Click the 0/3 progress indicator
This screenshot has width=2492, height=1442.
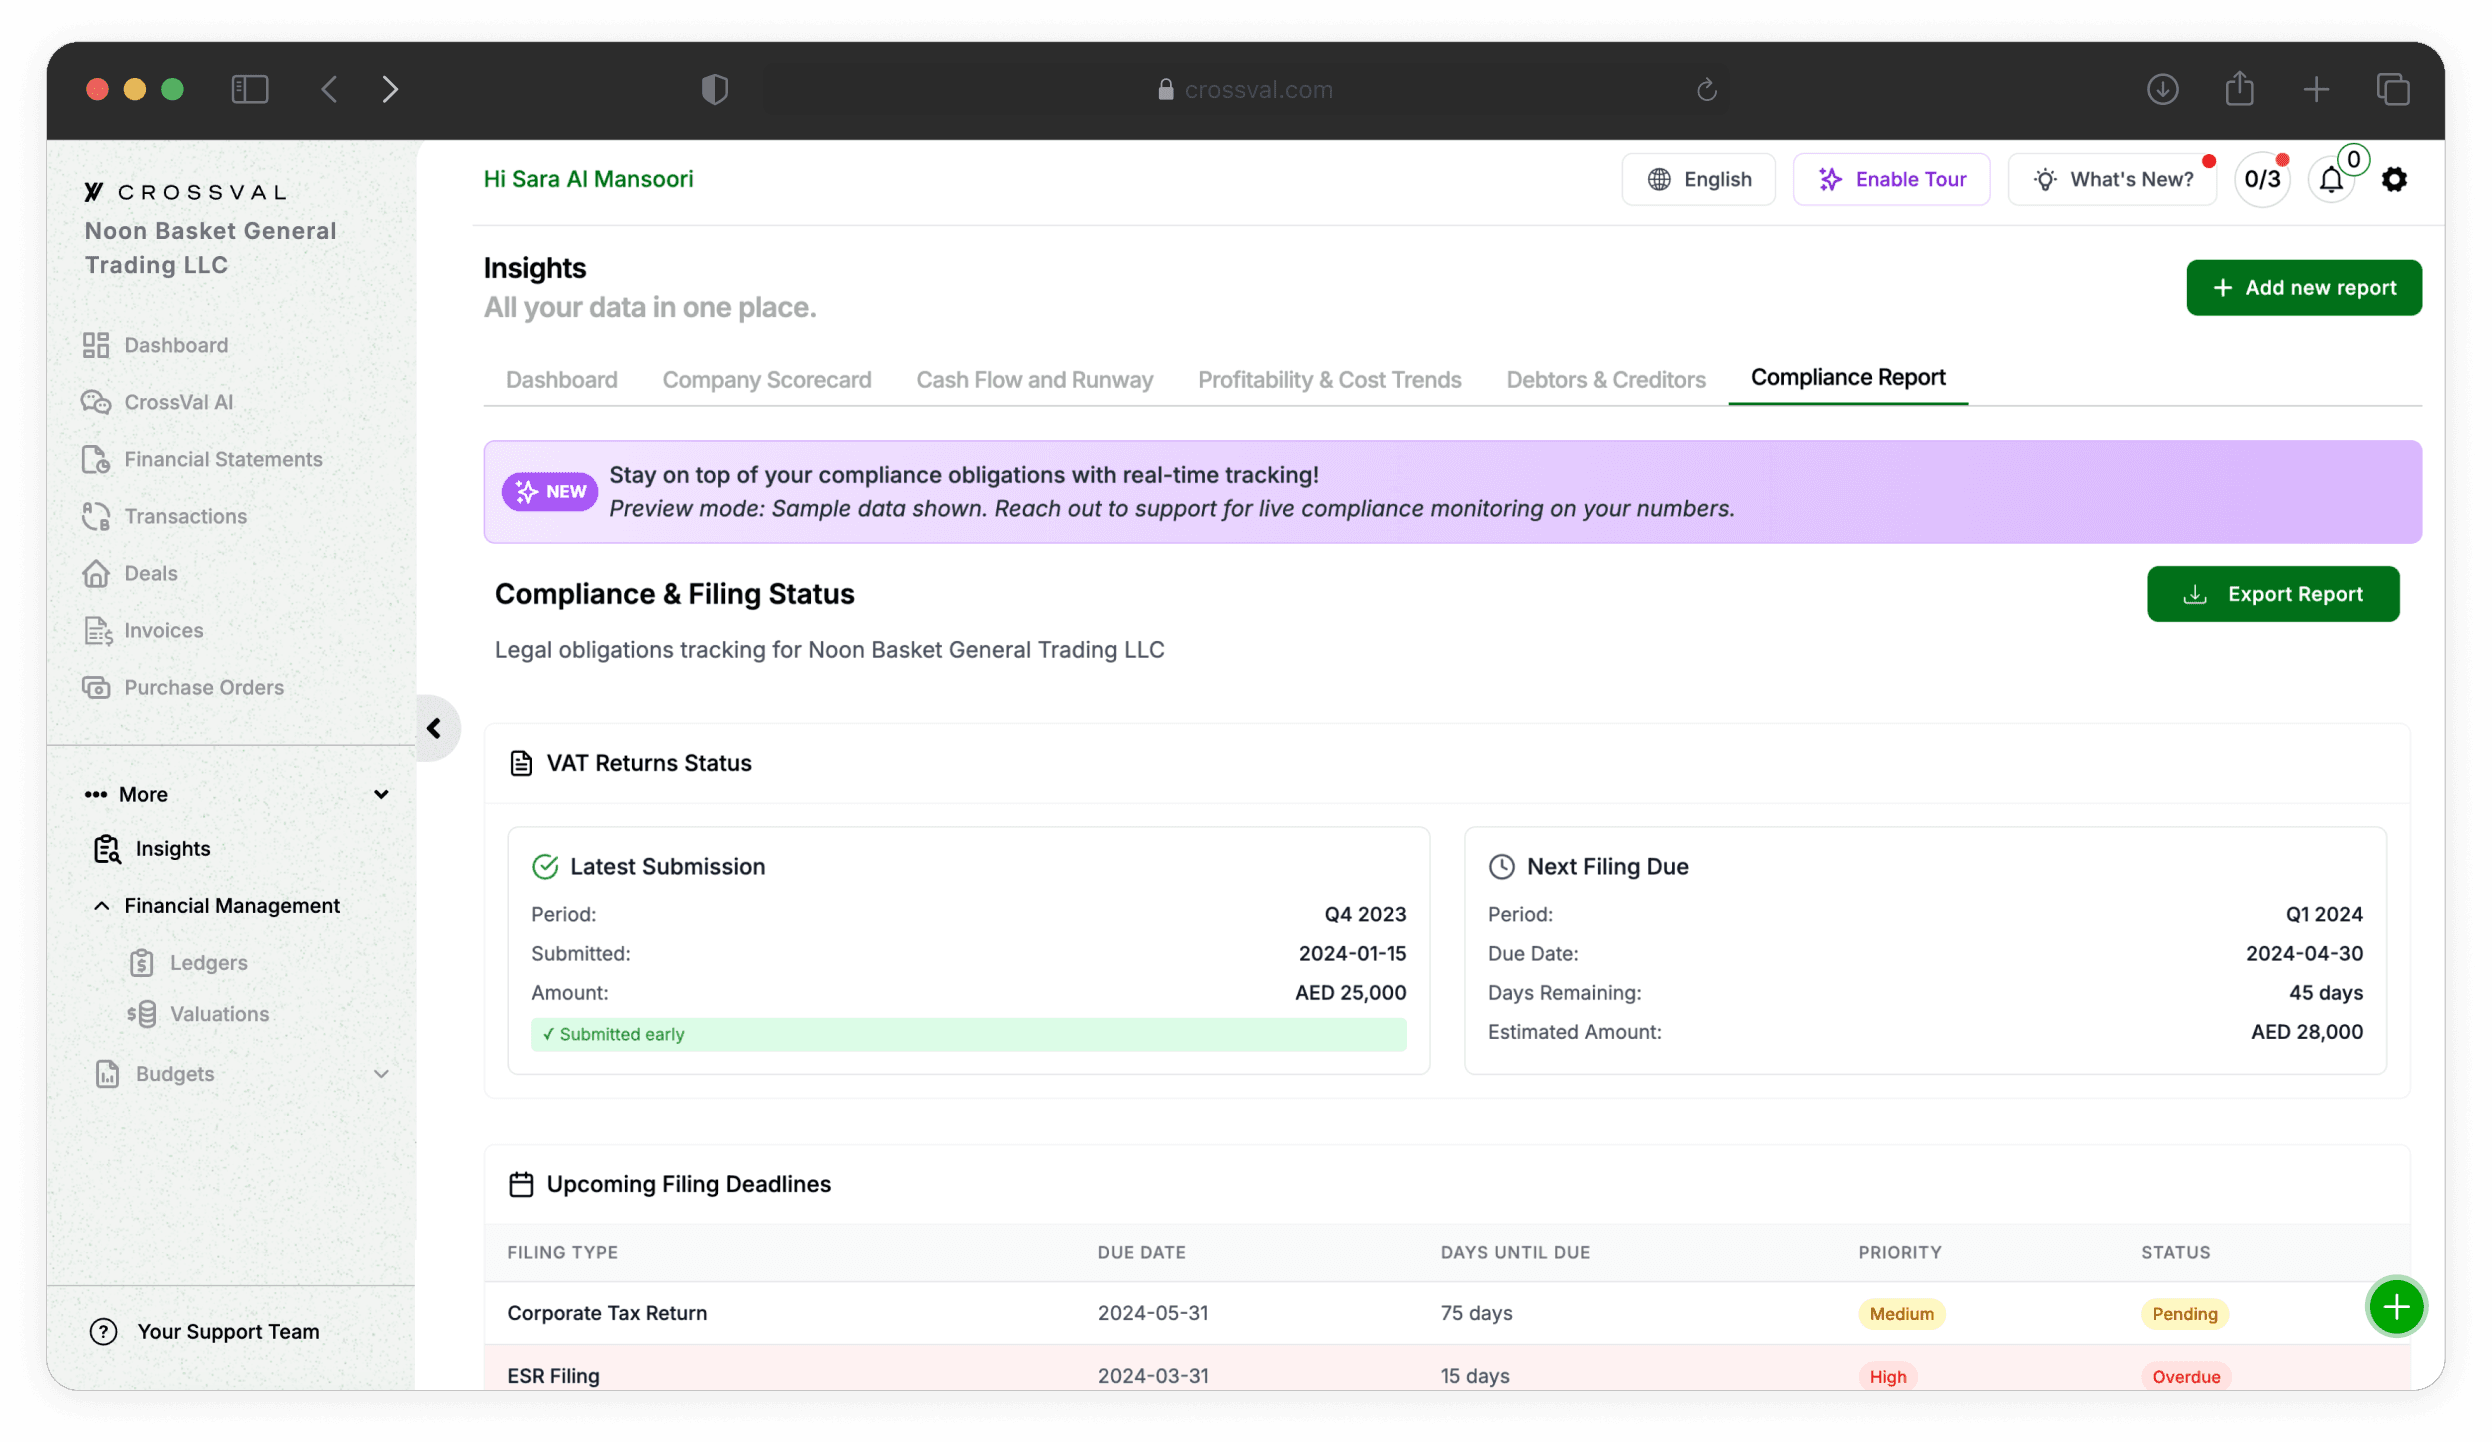coord(2261,180)
